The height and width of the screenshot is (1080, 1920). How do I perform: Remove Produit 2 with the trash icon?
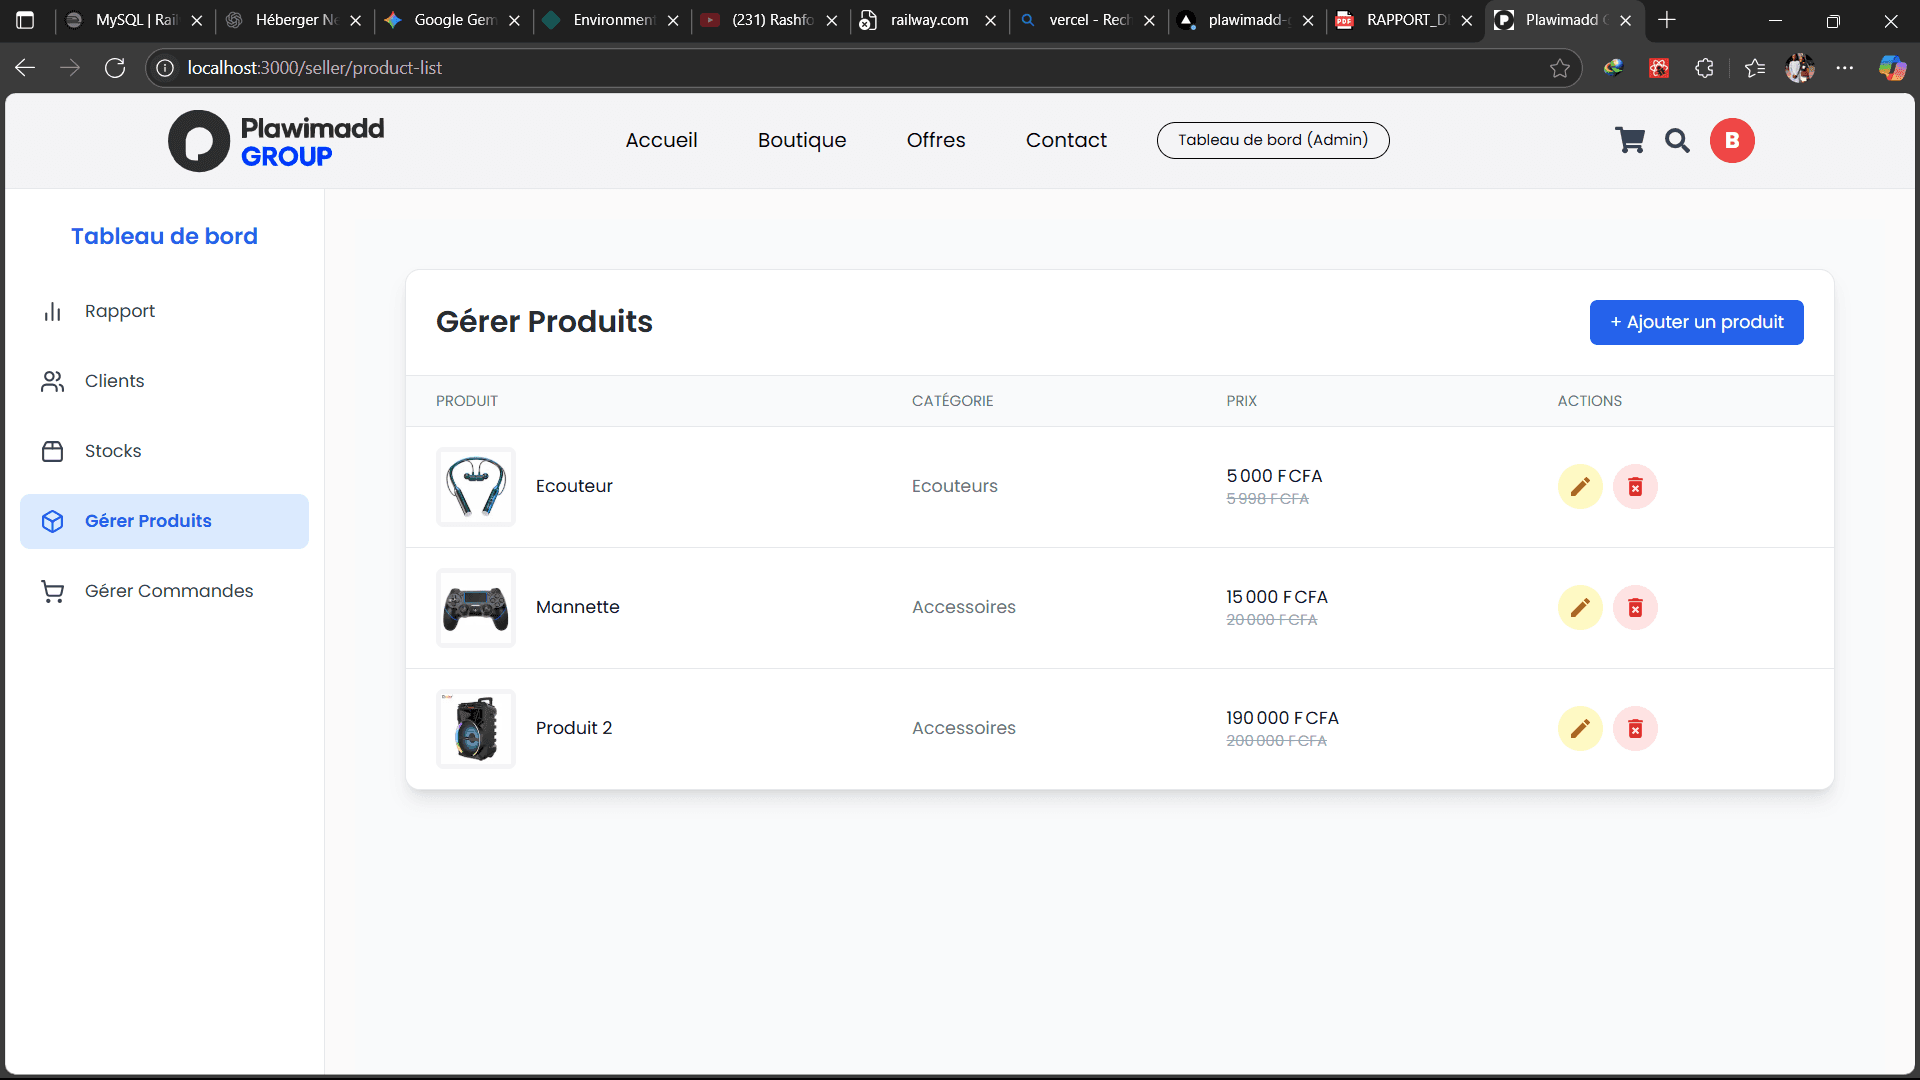(x=1635, y=729)
